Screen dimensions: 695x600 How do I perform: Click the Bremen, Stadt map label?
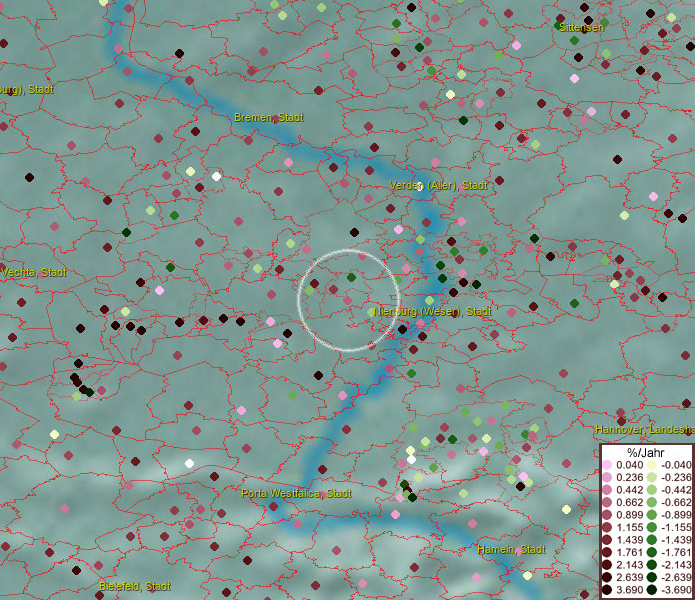(268, 118)
